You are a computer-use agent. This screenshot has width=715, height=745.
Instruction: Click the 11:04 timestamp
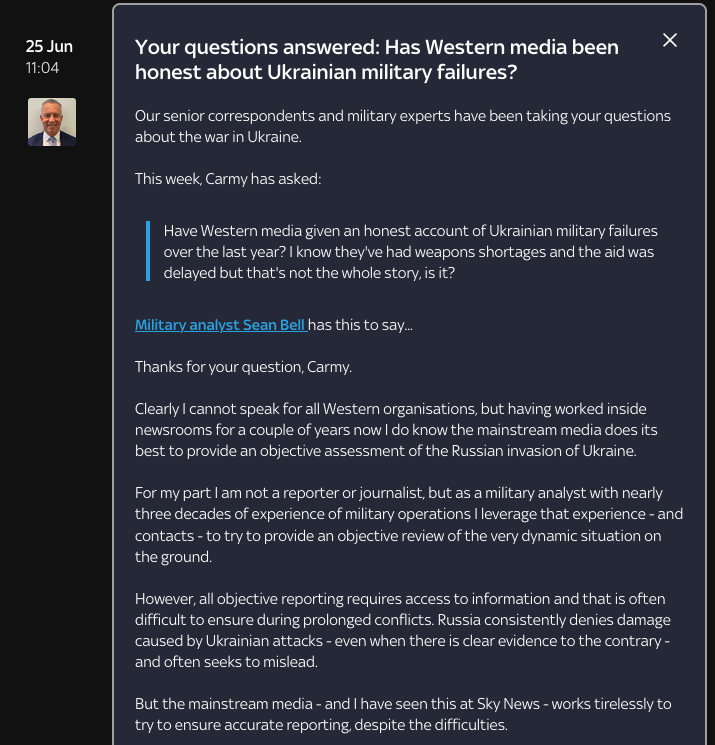[x=43, y=68]
